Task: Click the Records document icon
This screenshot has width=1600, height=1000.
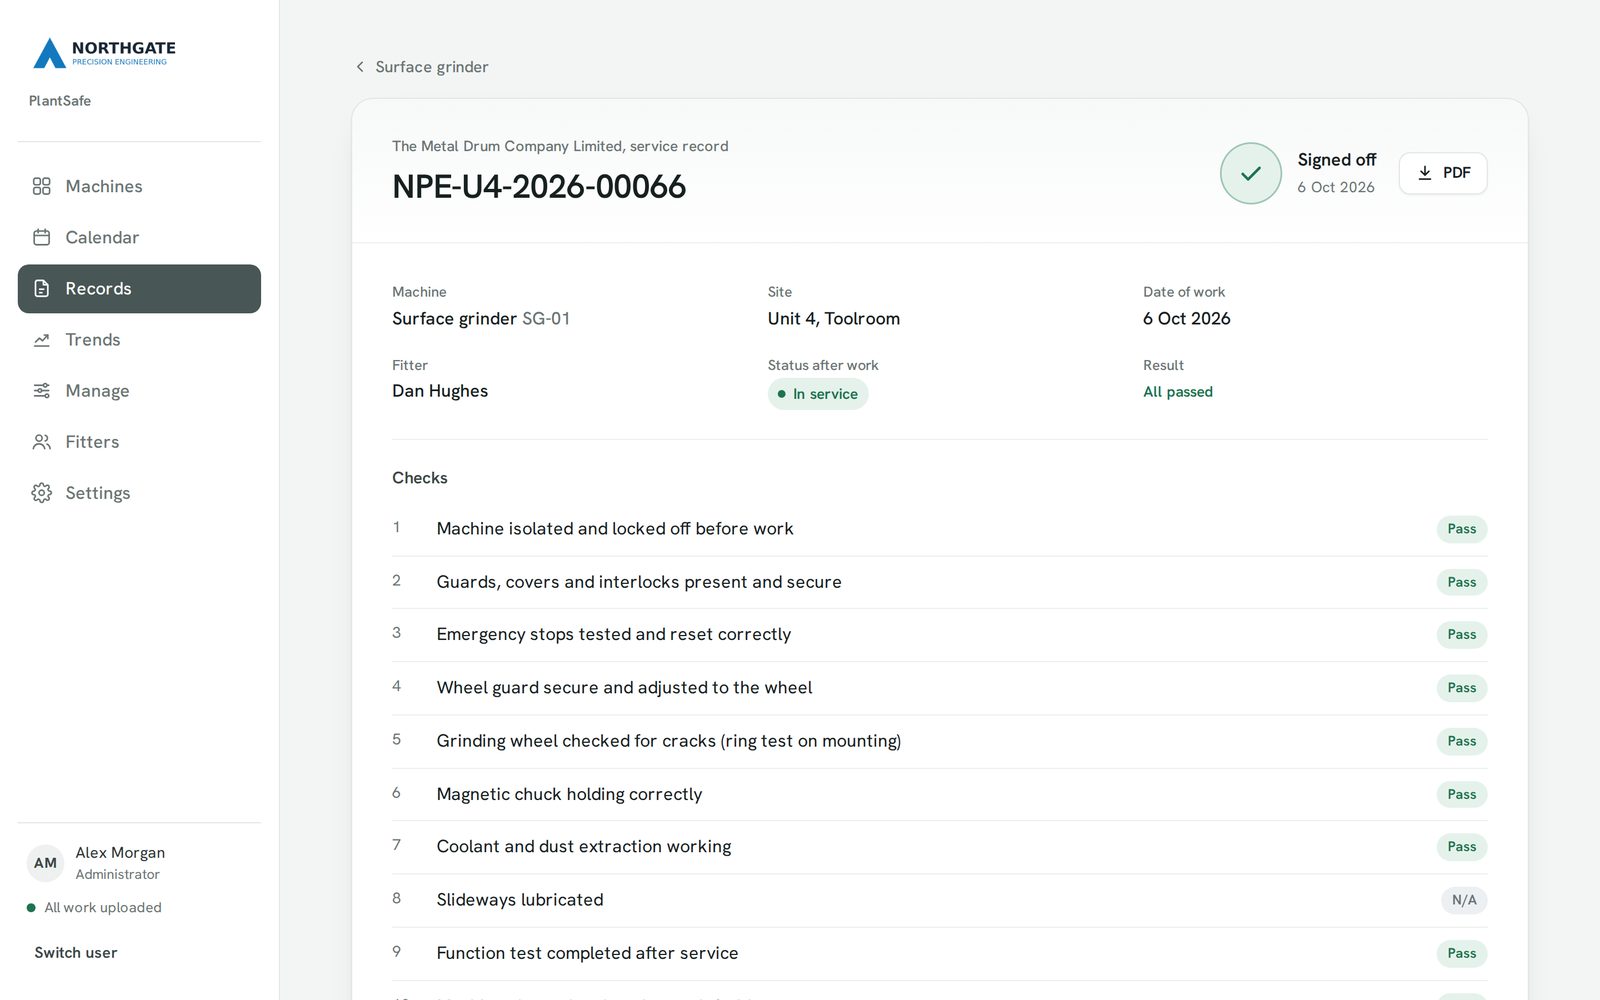Action: coord(41,288)
